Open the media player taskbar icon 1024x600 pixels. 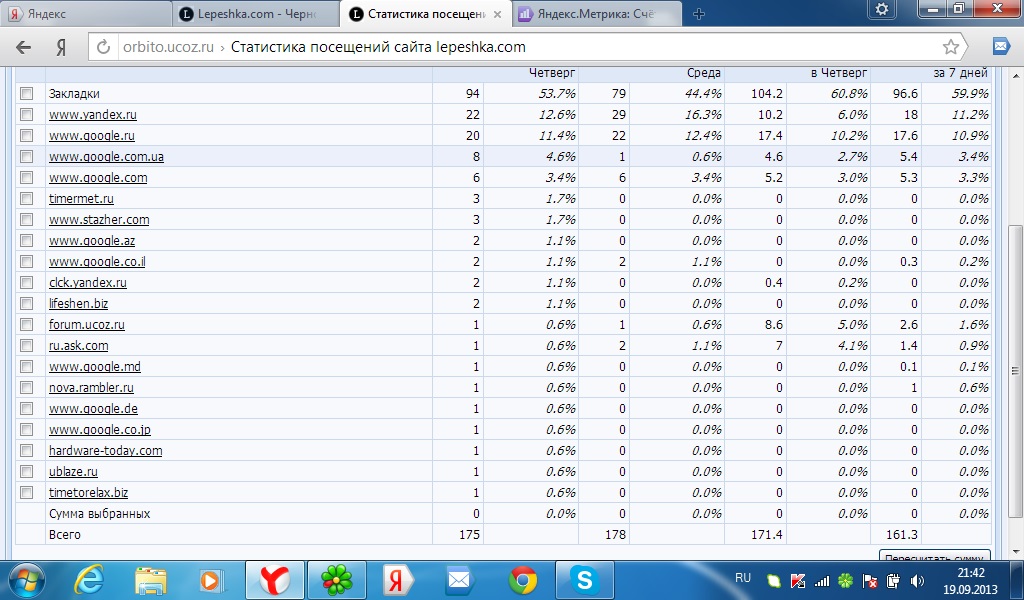coord(211,580)
